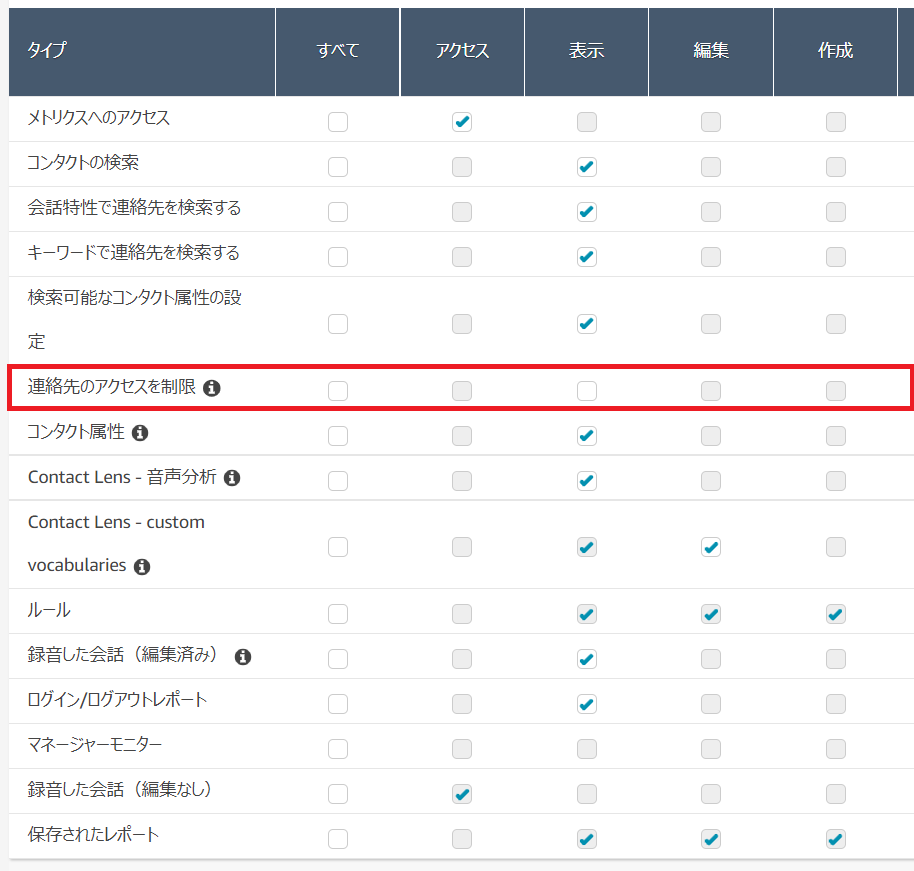Screen dimensions: 914x871
Task: Click the 表示 column header
Action: pyautogui.click(x=586, y=52)
